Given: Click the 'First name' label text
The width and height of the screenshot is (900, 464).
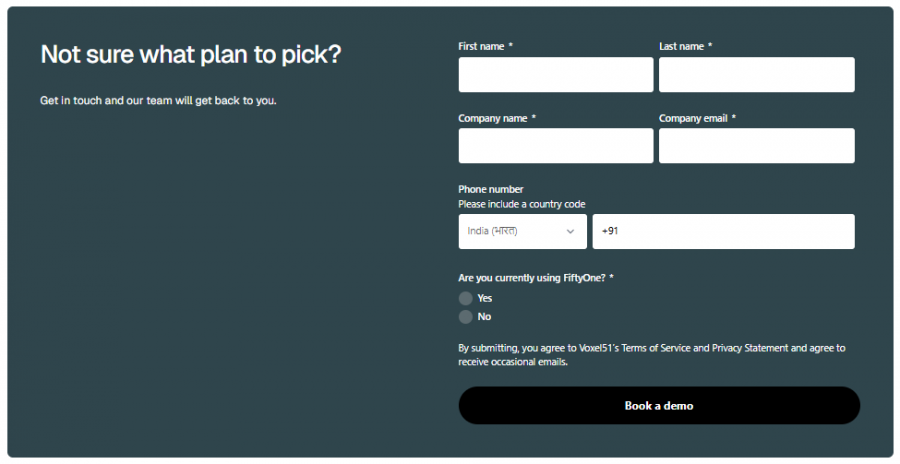Looking at the screenshot, I should pos(481,47).
